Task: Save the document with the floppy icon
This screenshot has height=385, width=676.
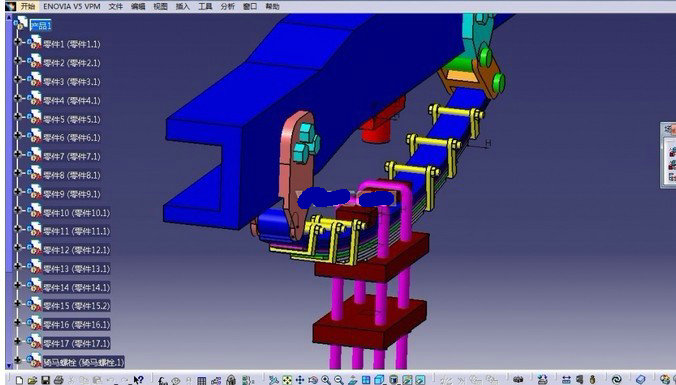Action: [x=46, y=380]
